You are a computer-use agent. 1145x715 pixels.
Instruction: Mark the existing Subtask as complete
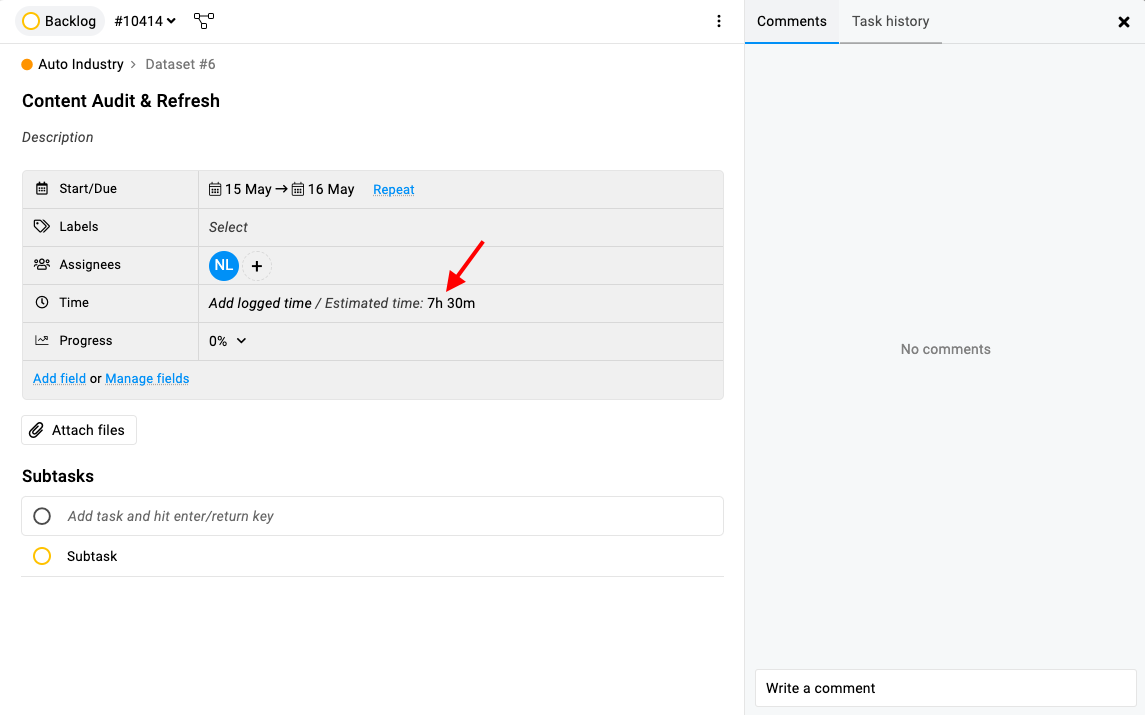point(42,556)
